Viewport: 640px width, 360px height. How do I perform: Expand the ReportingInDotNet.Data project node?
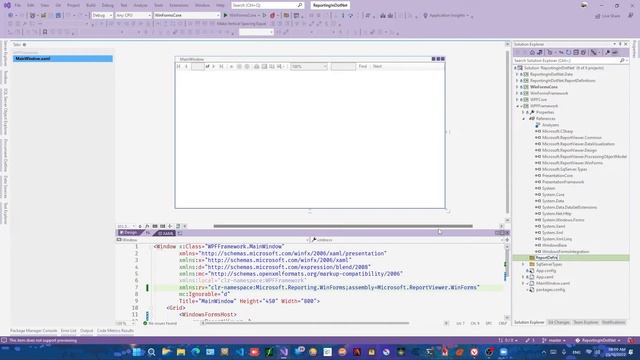[517, 74]
